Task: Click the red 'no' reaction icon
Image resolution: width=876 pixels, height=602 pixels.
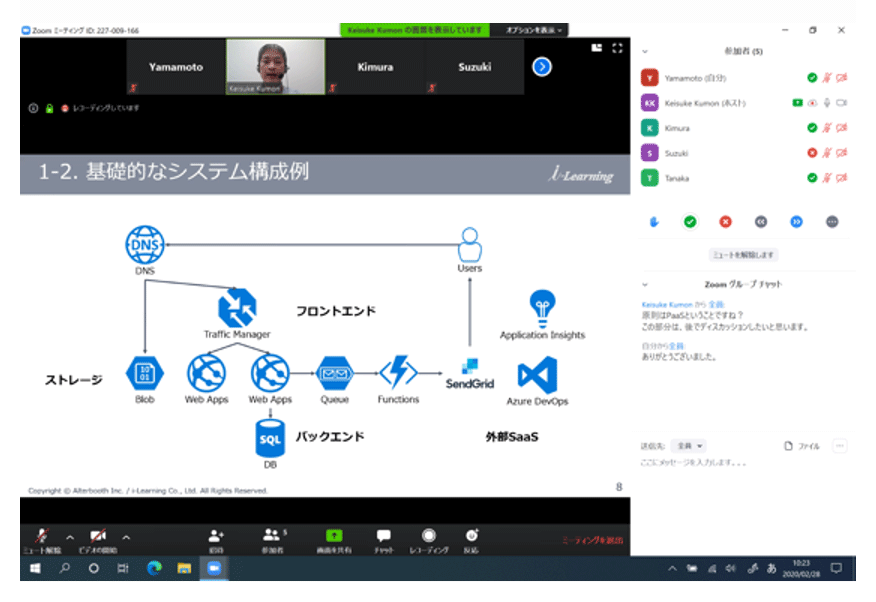Action: tap(725, 222)
